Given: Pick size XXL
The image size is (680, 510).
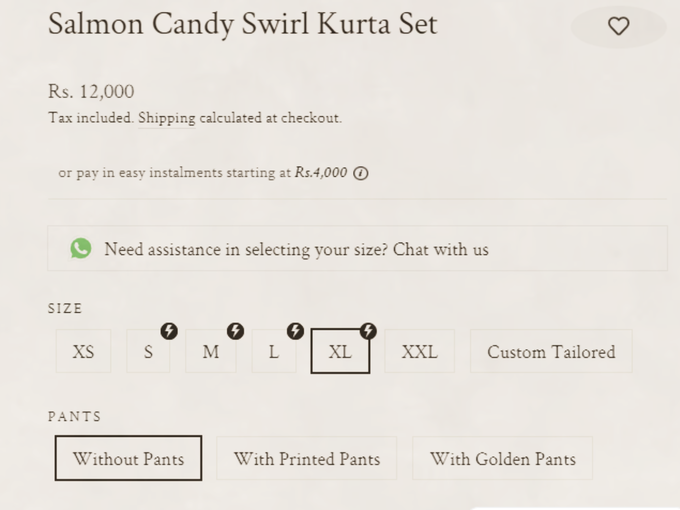Looking at the screenshot, I should tap(419, 351).
